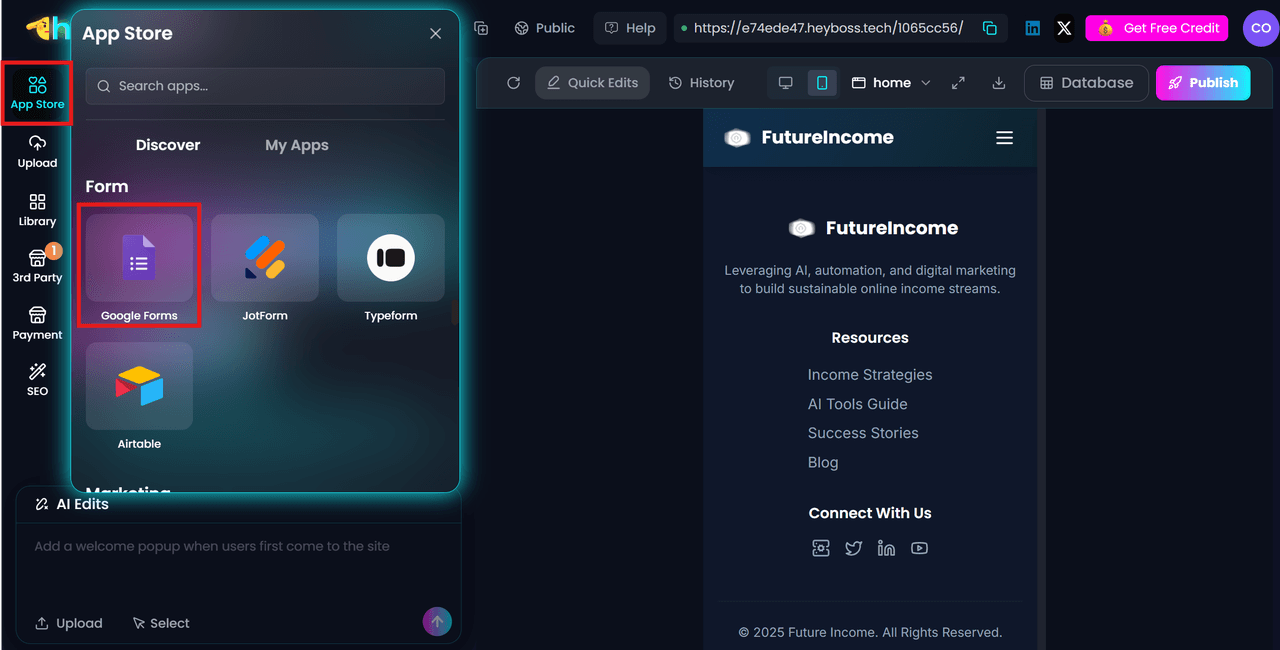Open the Success Stories link
Image resolution: width=1280 pixels, height=650 pixels.
863,433
